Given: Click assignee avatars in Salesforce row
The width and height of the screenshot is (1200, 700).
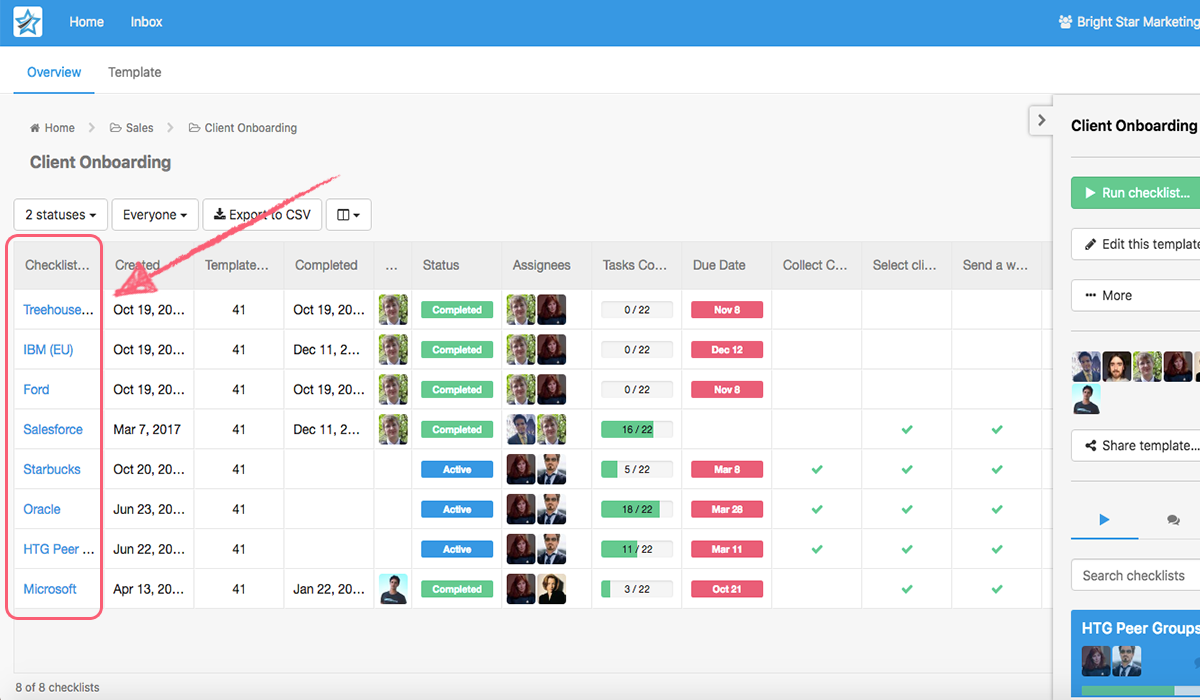Looking at the screenshot, I should [x=536, y=429].
